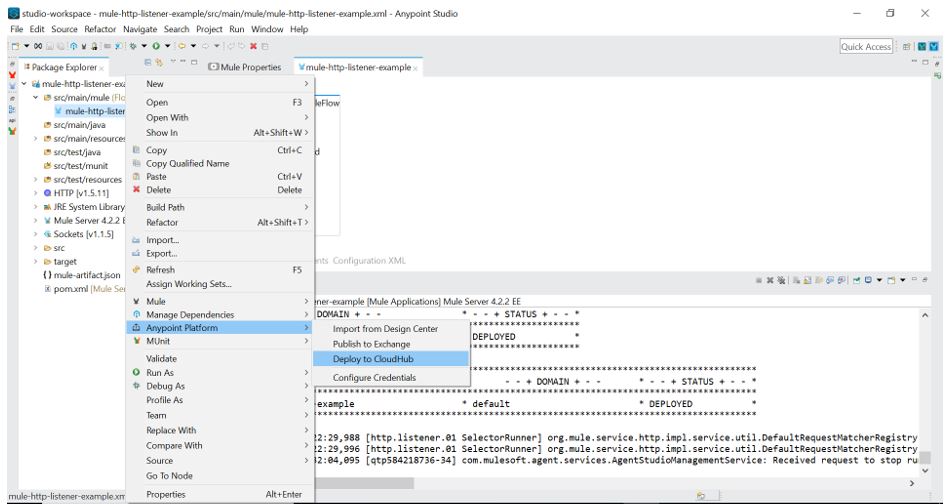Screen dimensions: 948x504
Task: Open the Package Explorer view menu
Action: (173, 61)
